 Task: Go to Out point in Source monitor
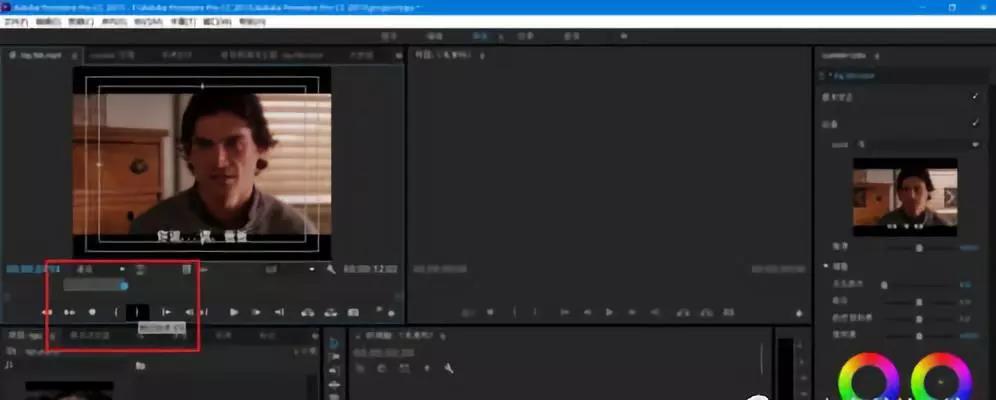point(279,312)
